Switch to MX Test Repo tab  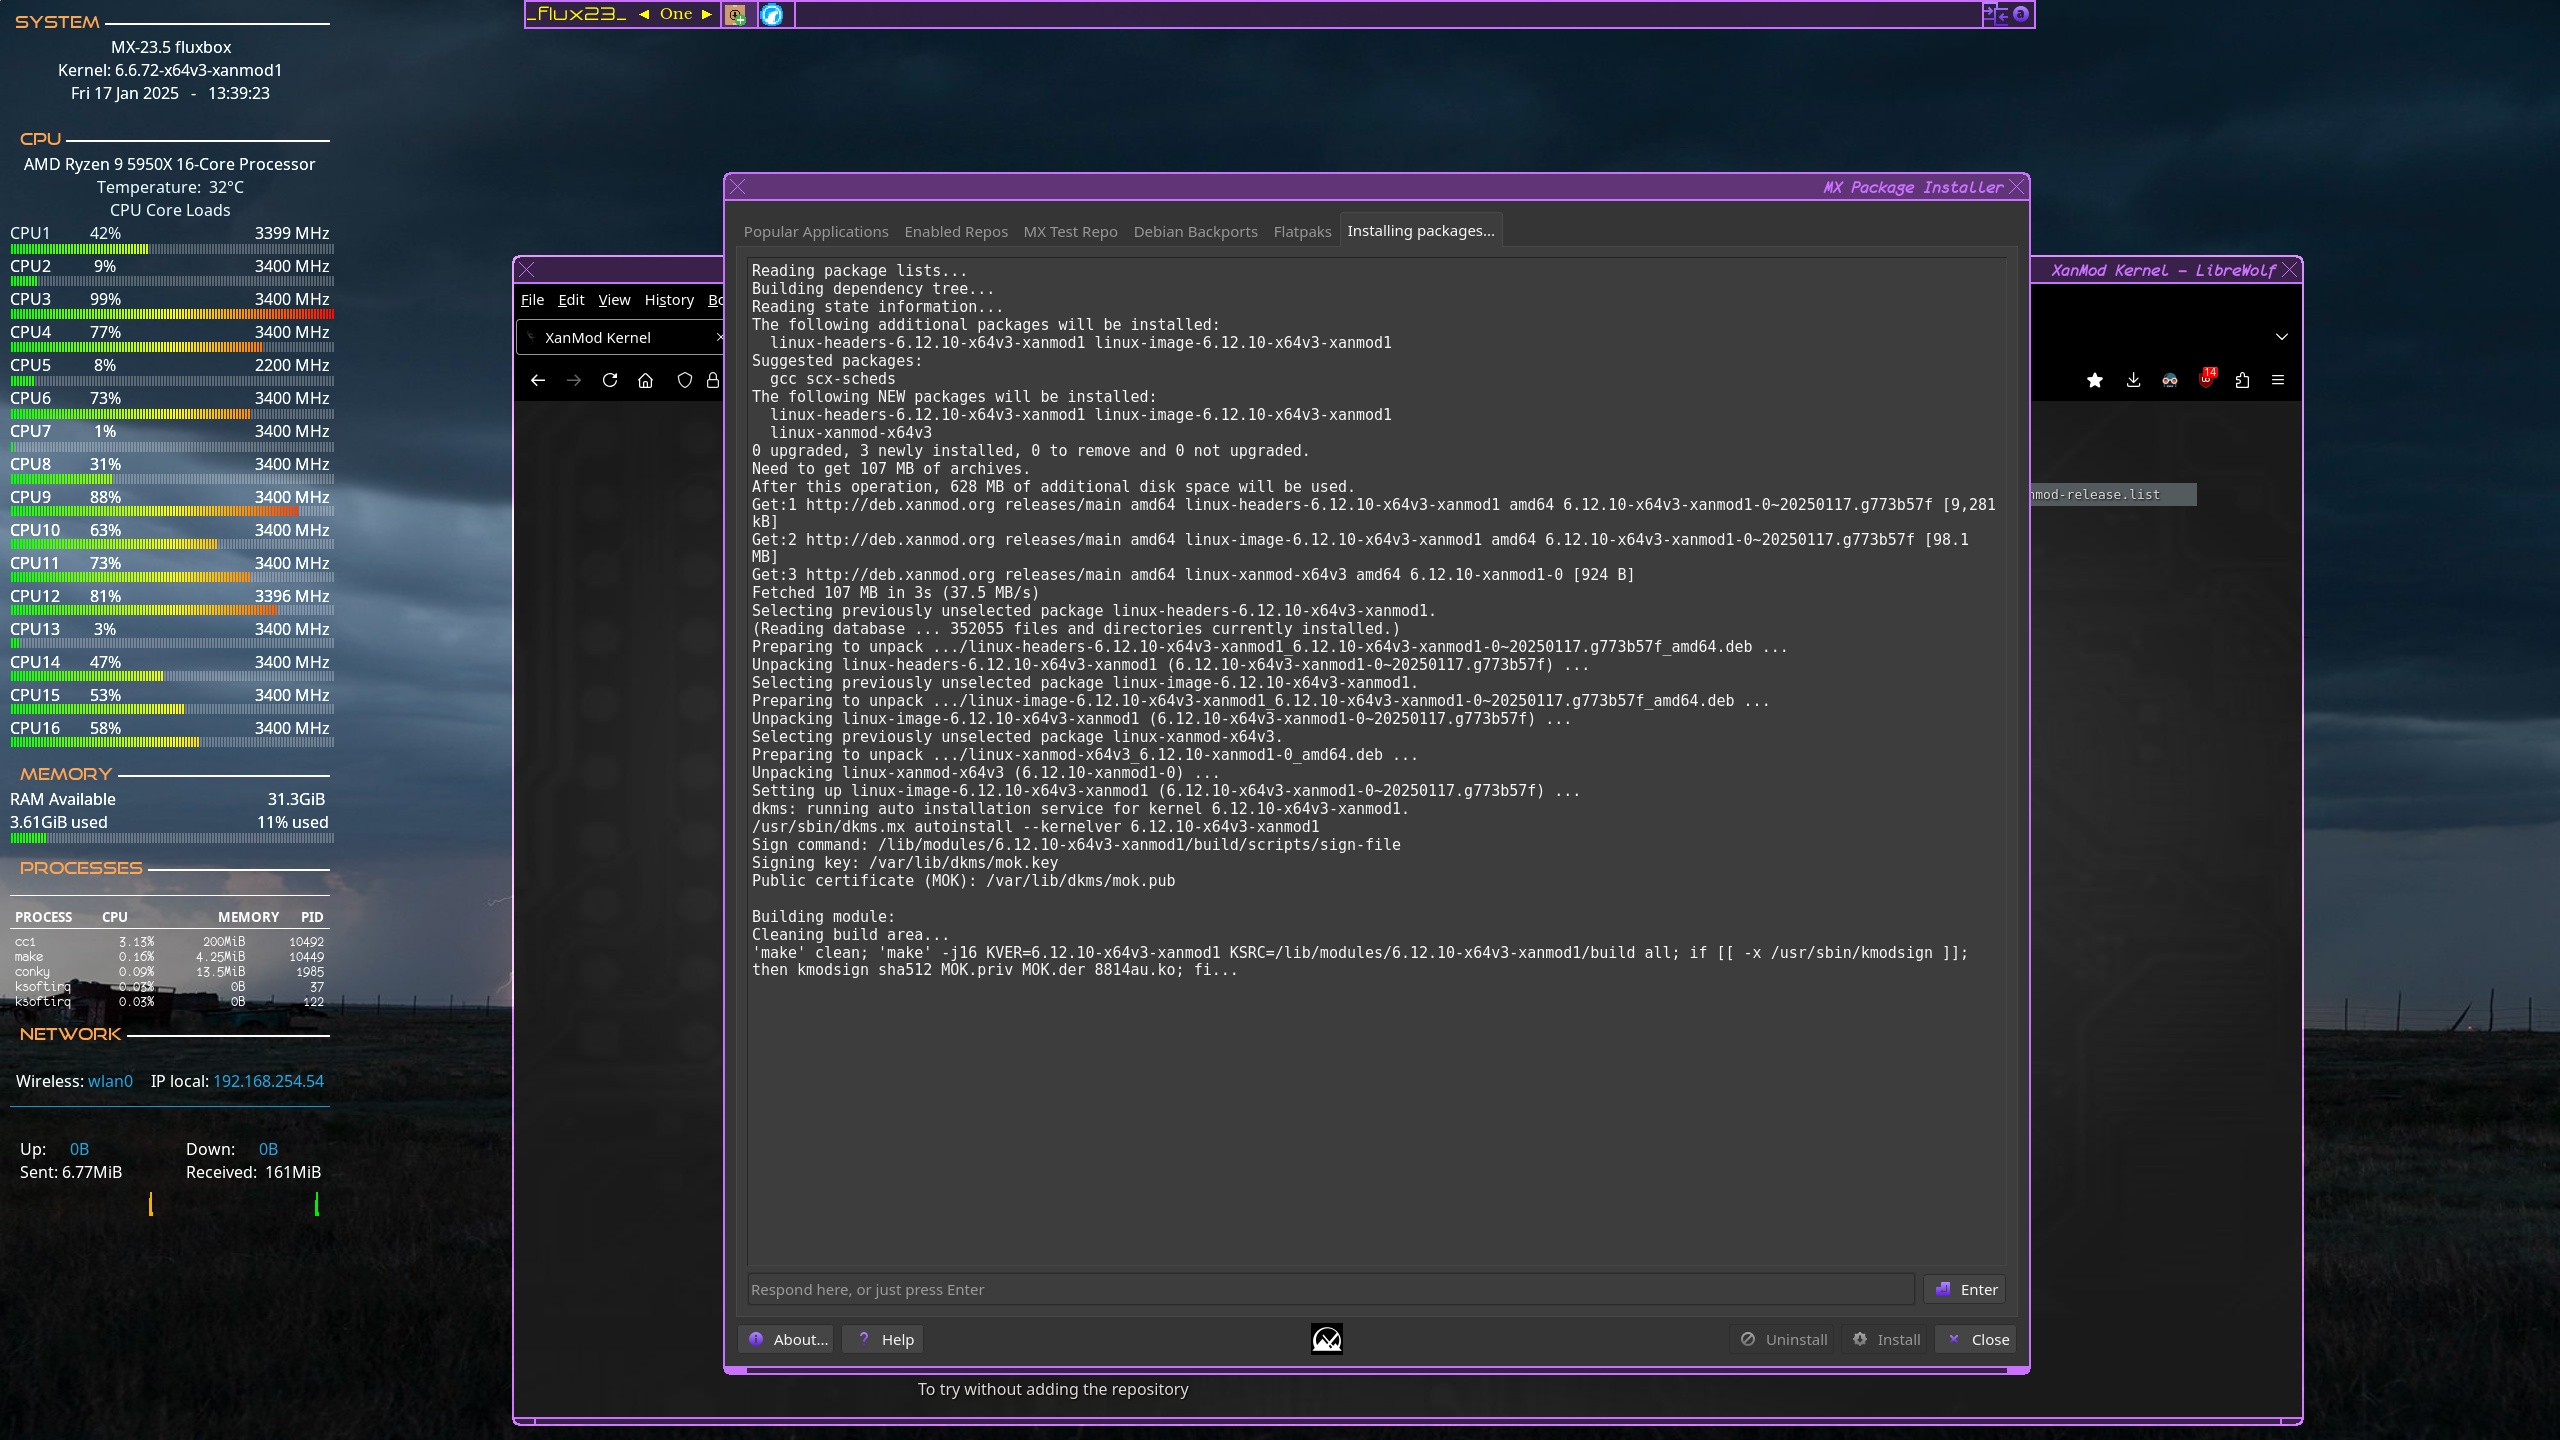[x=1070, y=232]
